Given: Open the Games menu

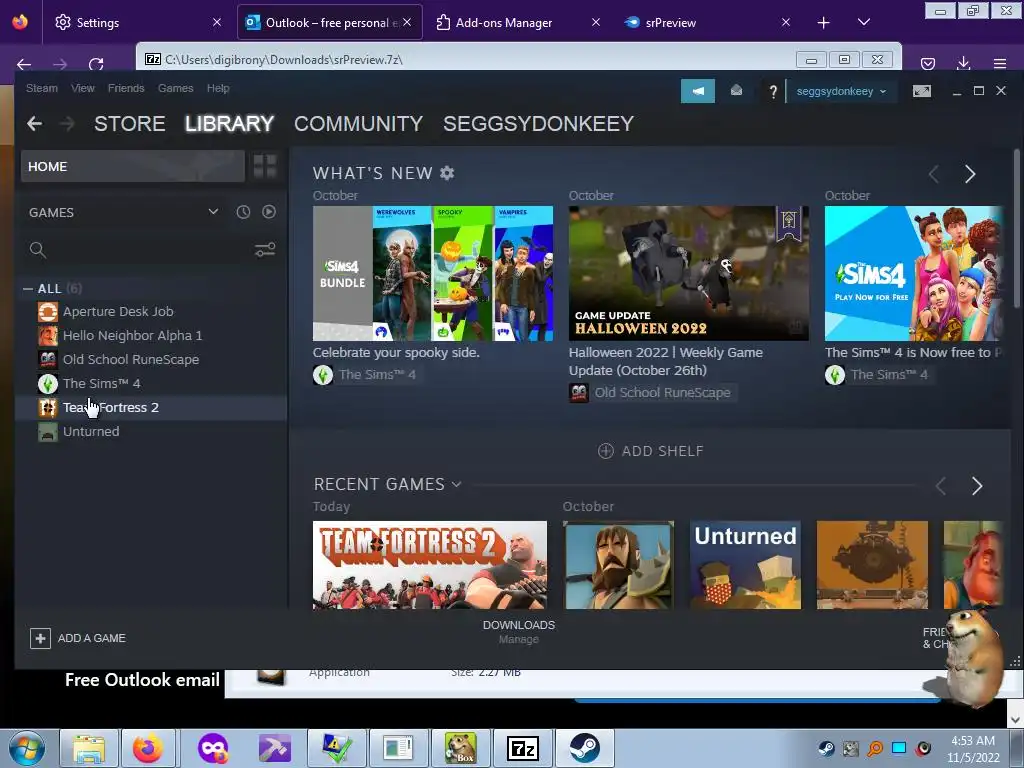Looking at the screenshot, I should [176, 88].
